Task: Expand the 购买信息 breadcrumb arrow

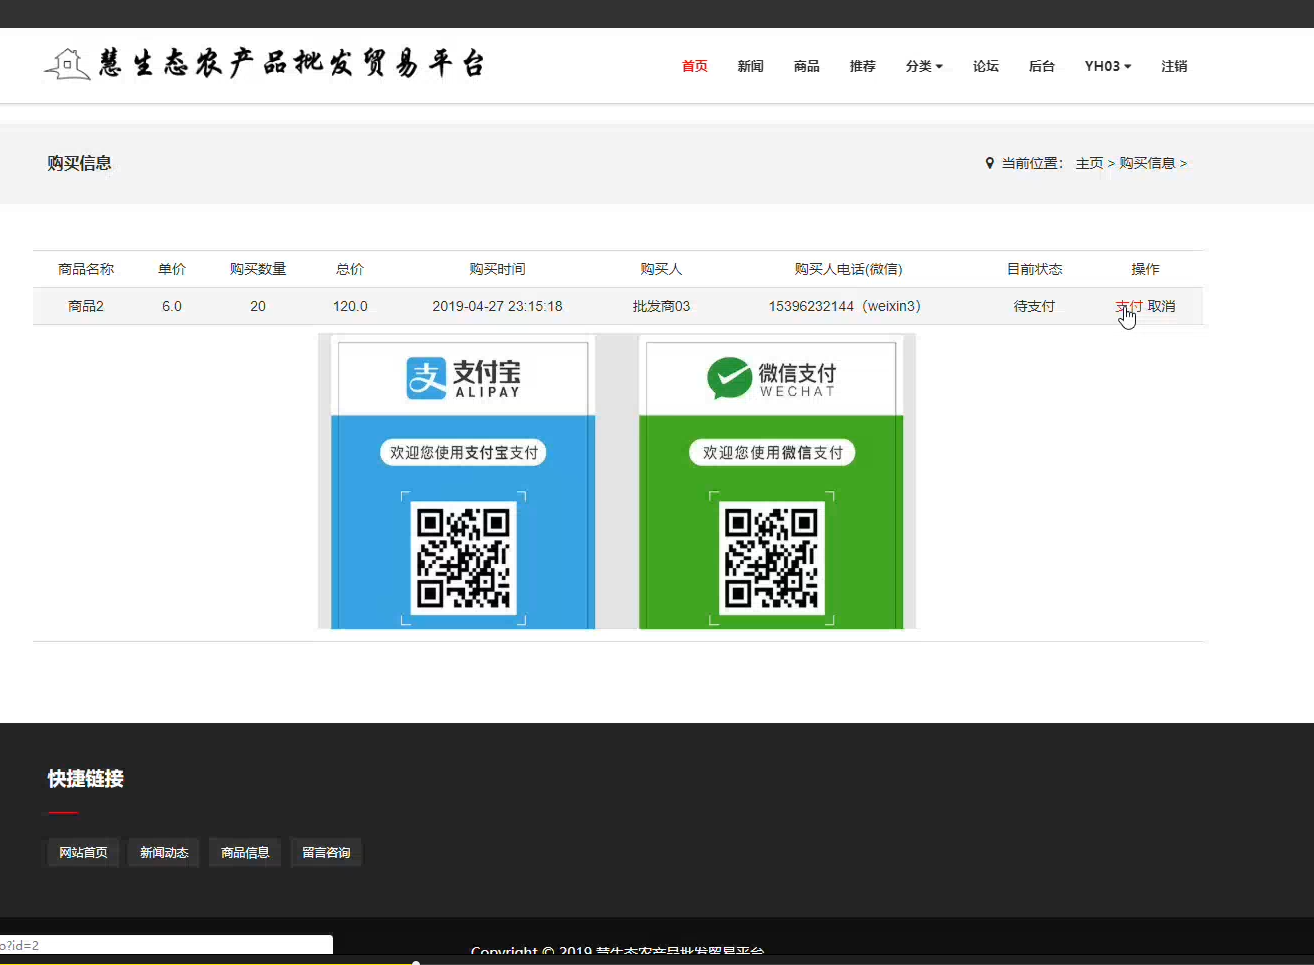Action: pyautogui.click(x=1184, y=163)
